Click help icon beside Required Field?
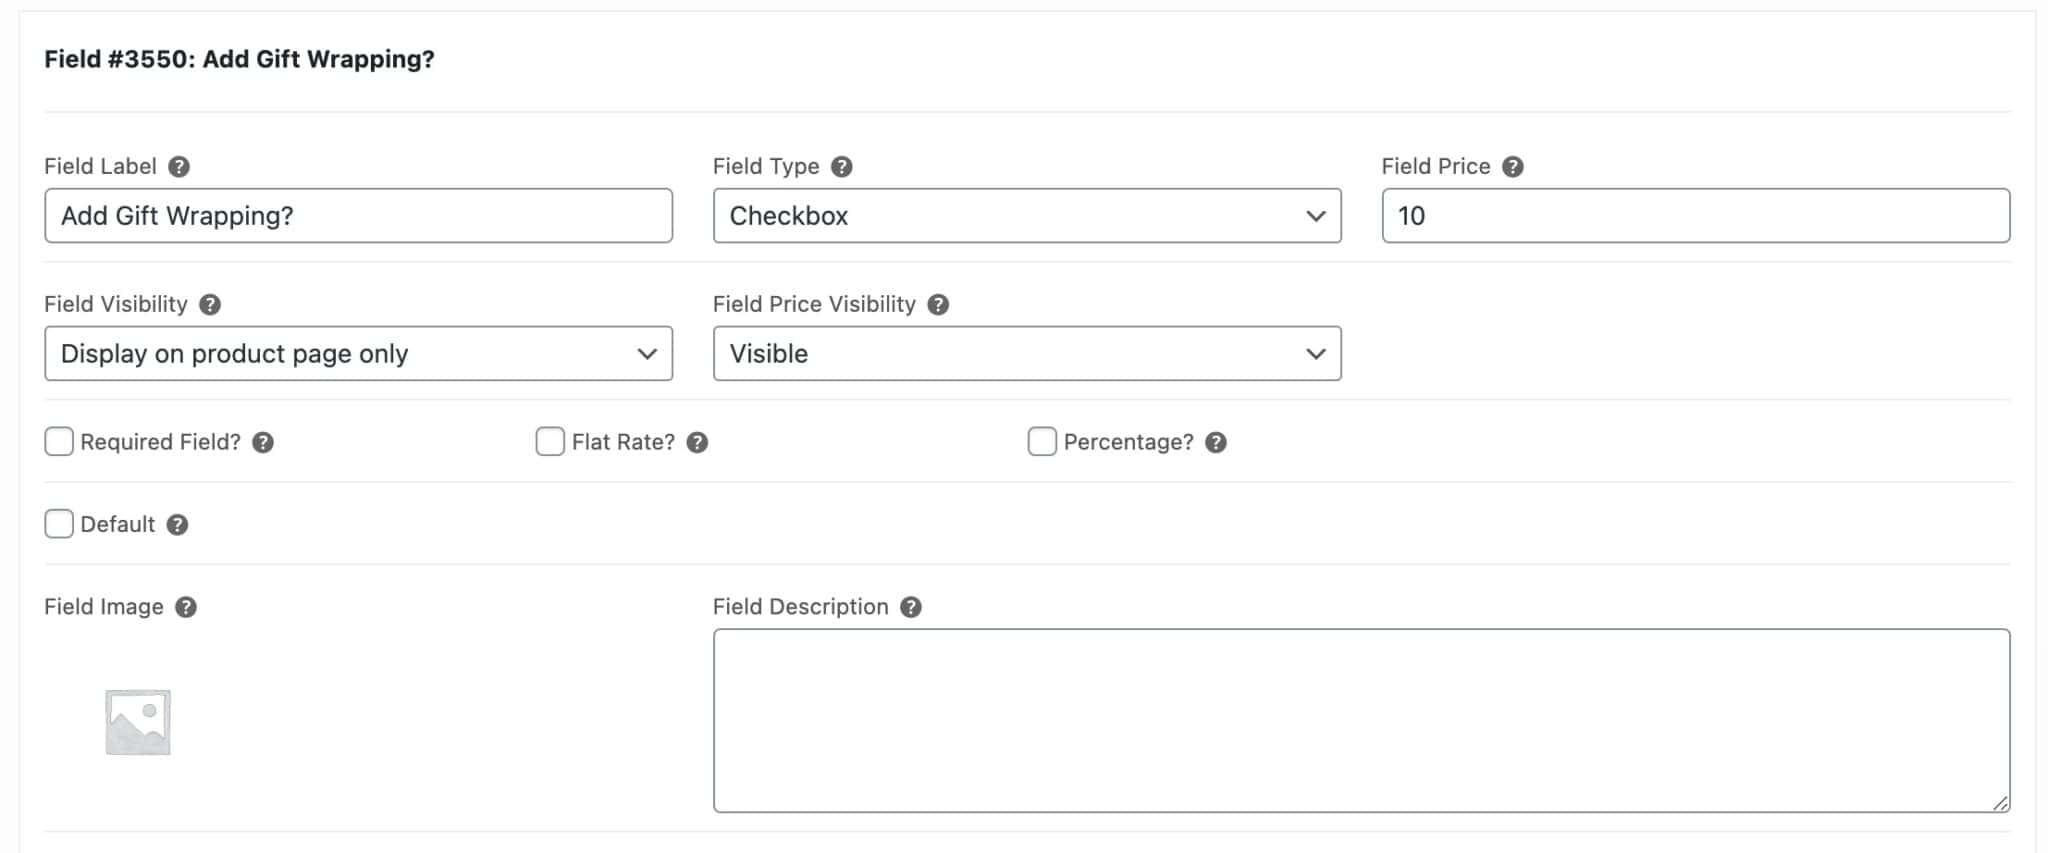2048x853 pixels. (263, 443)
